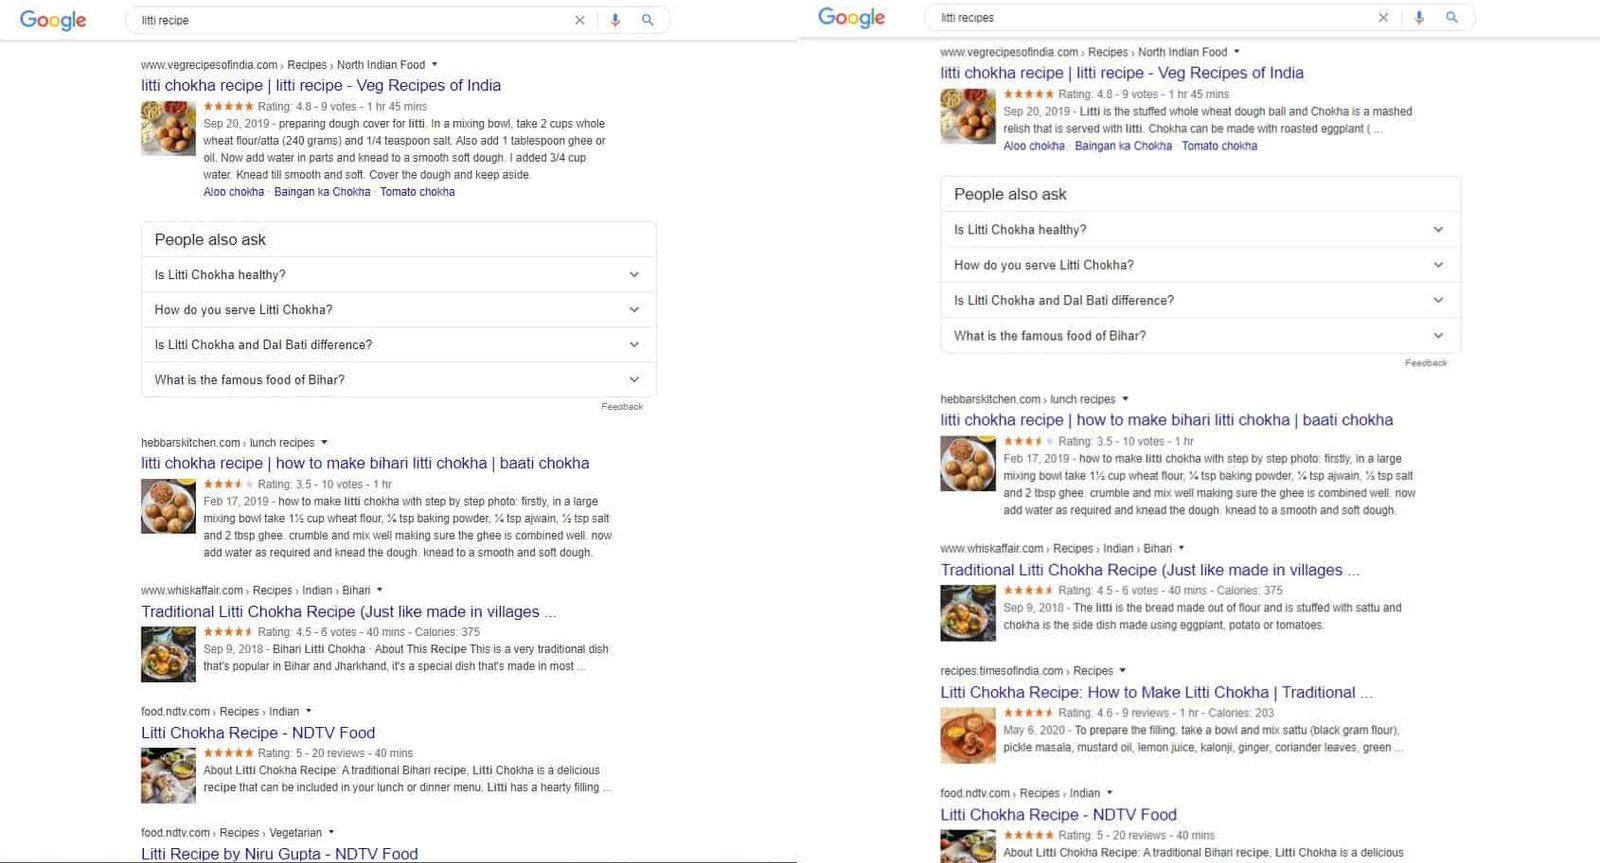This screenshot has width=1600, height=863.
Task: Click 'Baingan ka Chokha' sitelink in left window
Action: (x=322, y=192)
